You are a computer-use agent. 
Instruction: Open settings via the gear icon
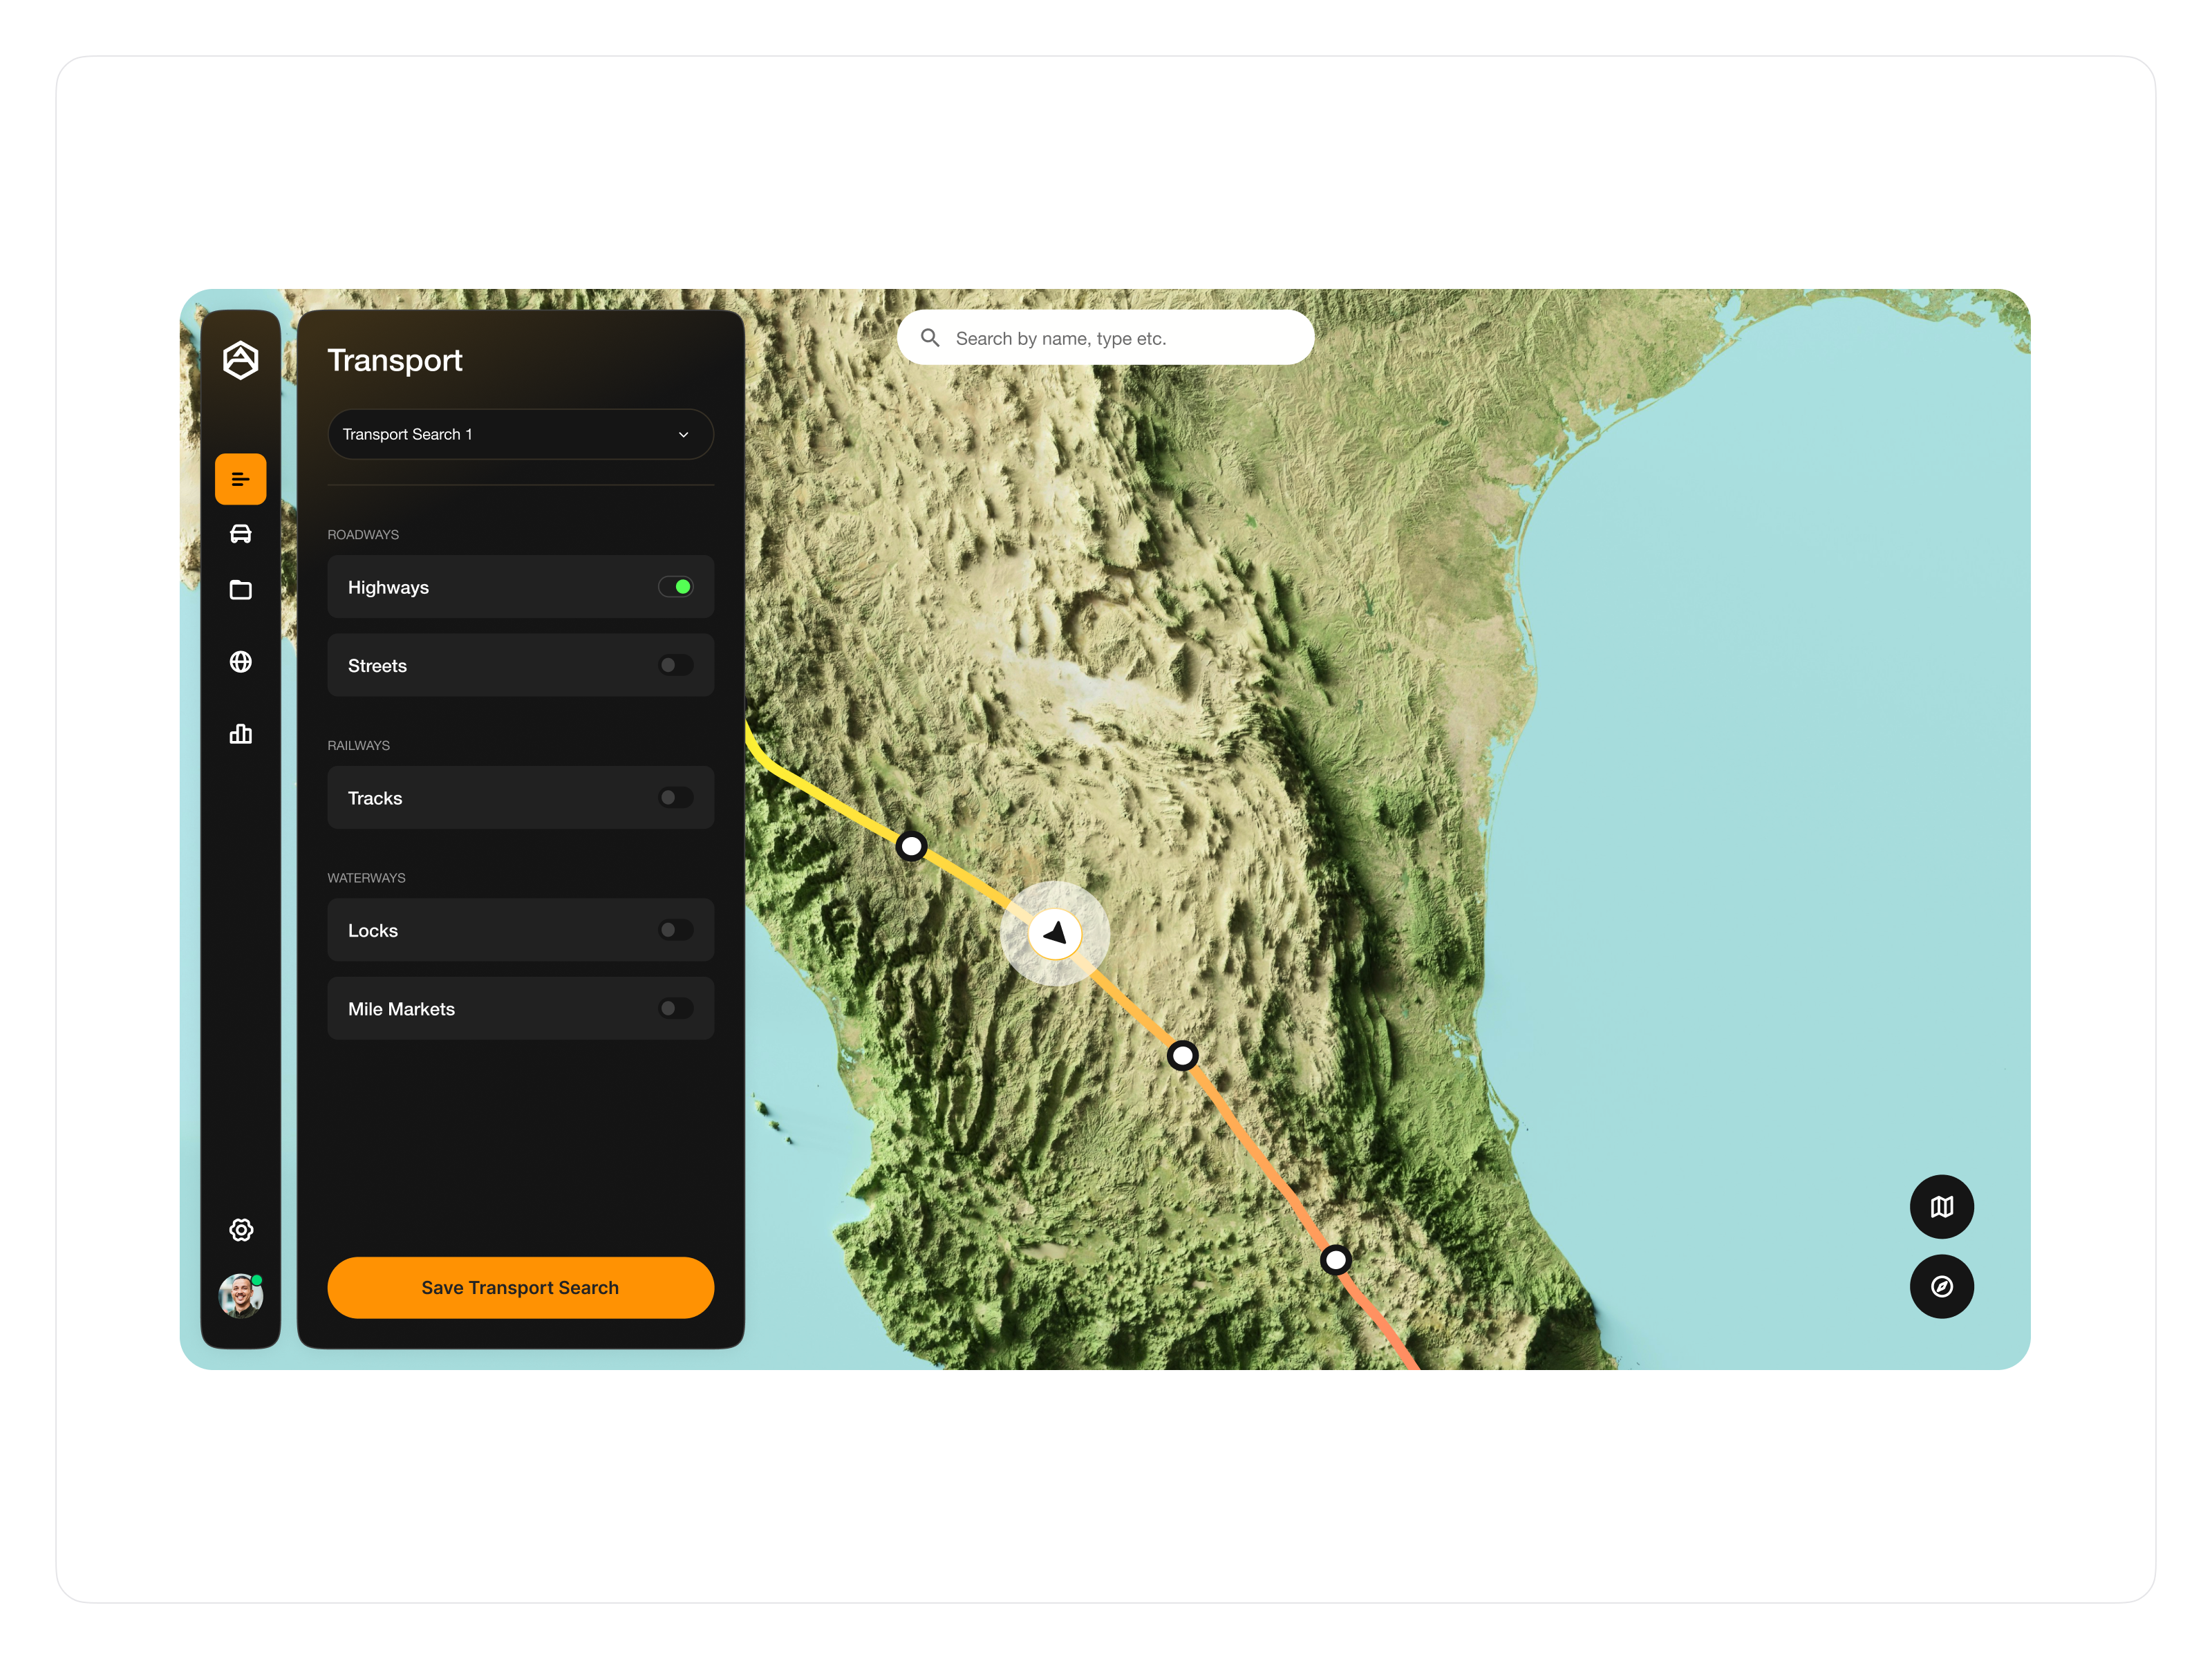point(241,1230)
